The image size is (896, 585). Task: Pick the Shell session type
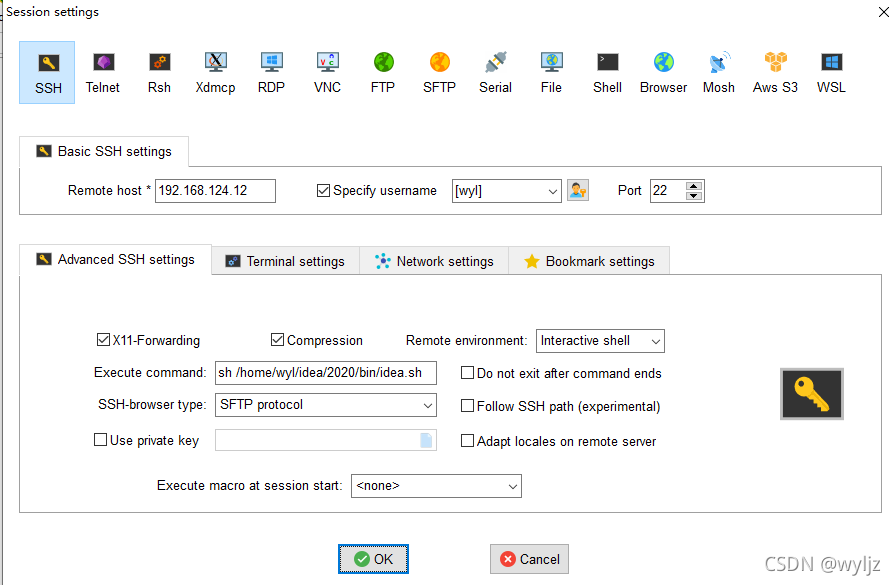[607, 73]
